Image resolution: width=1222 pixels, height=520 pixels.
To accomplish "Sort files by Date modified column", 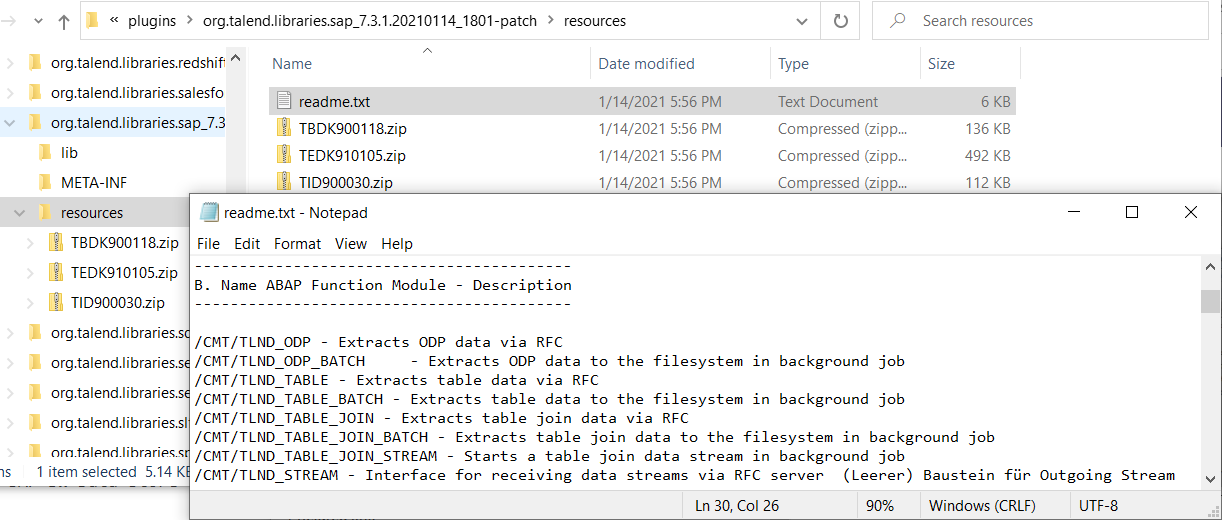I will point(646,63).
